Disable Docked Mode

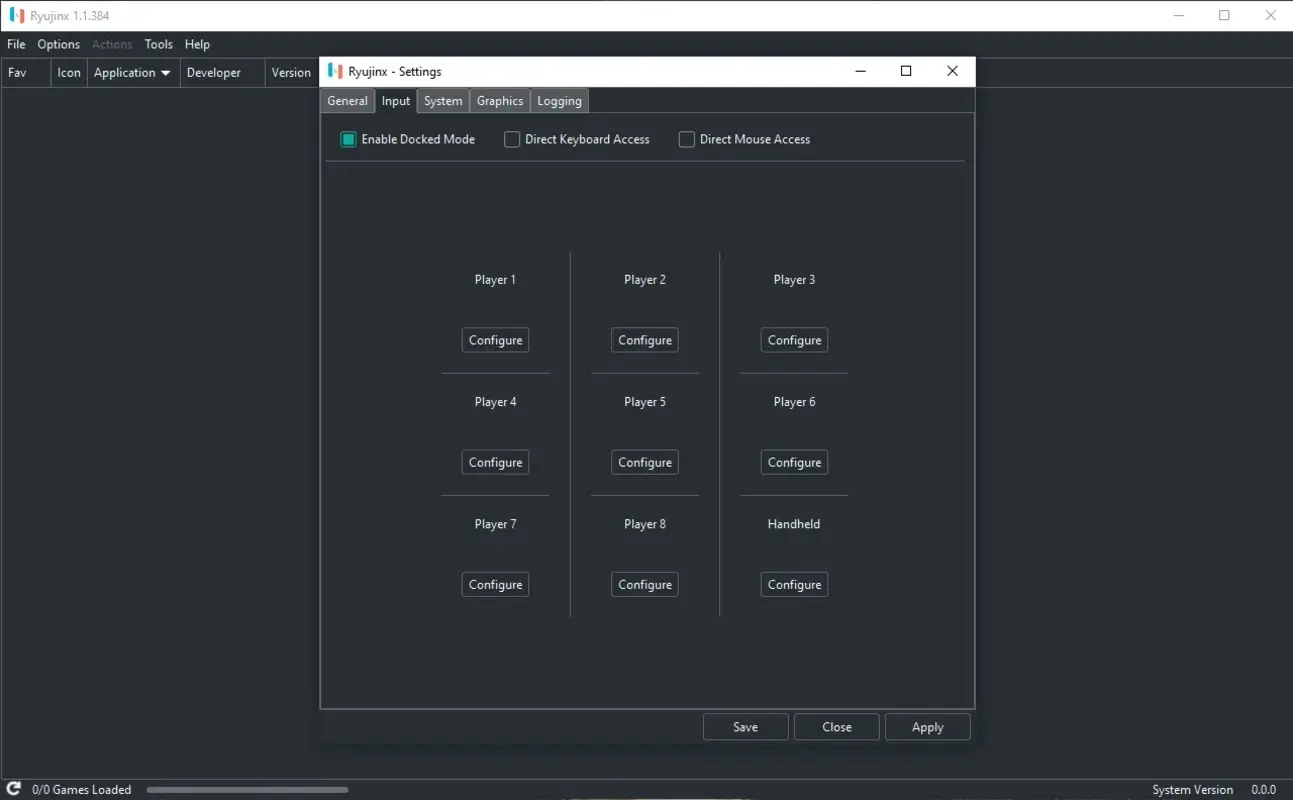[348, 139]
